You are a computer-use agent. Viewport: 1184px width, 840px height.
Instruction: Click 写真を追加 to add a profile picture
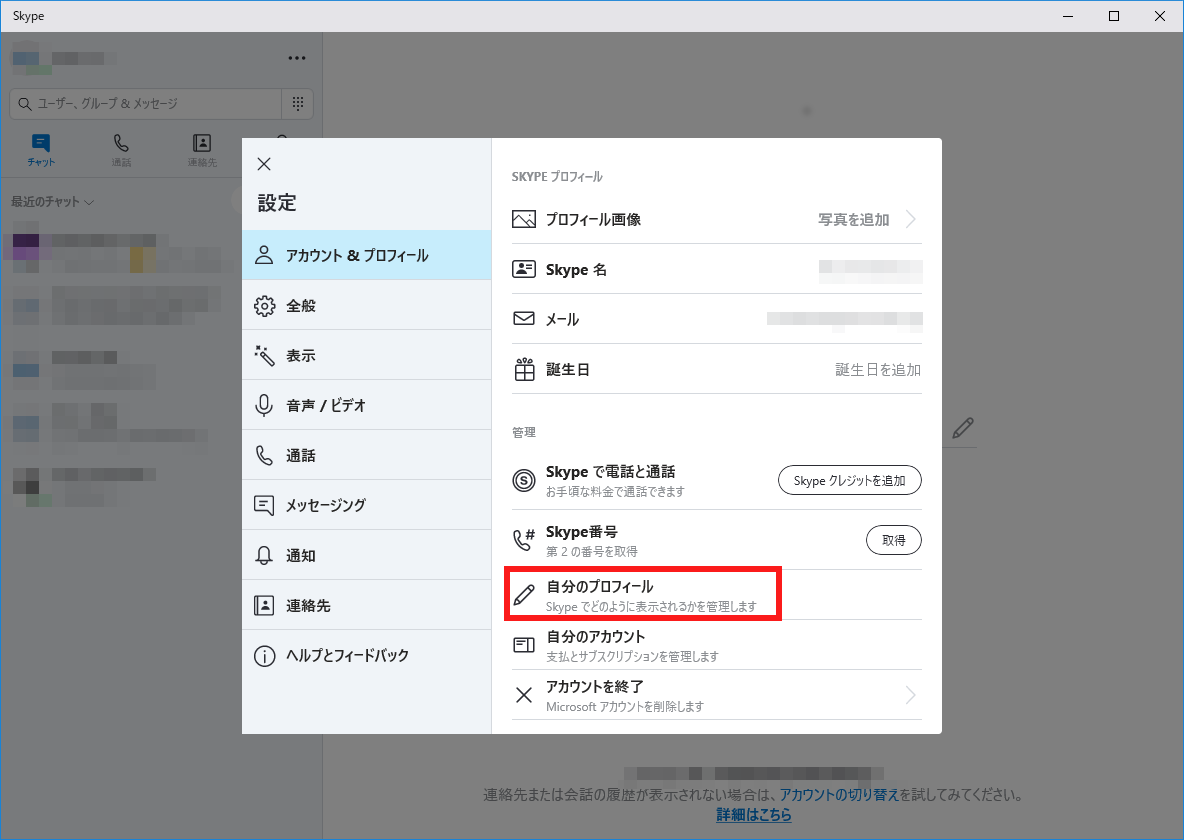click(x=853, y=219)
